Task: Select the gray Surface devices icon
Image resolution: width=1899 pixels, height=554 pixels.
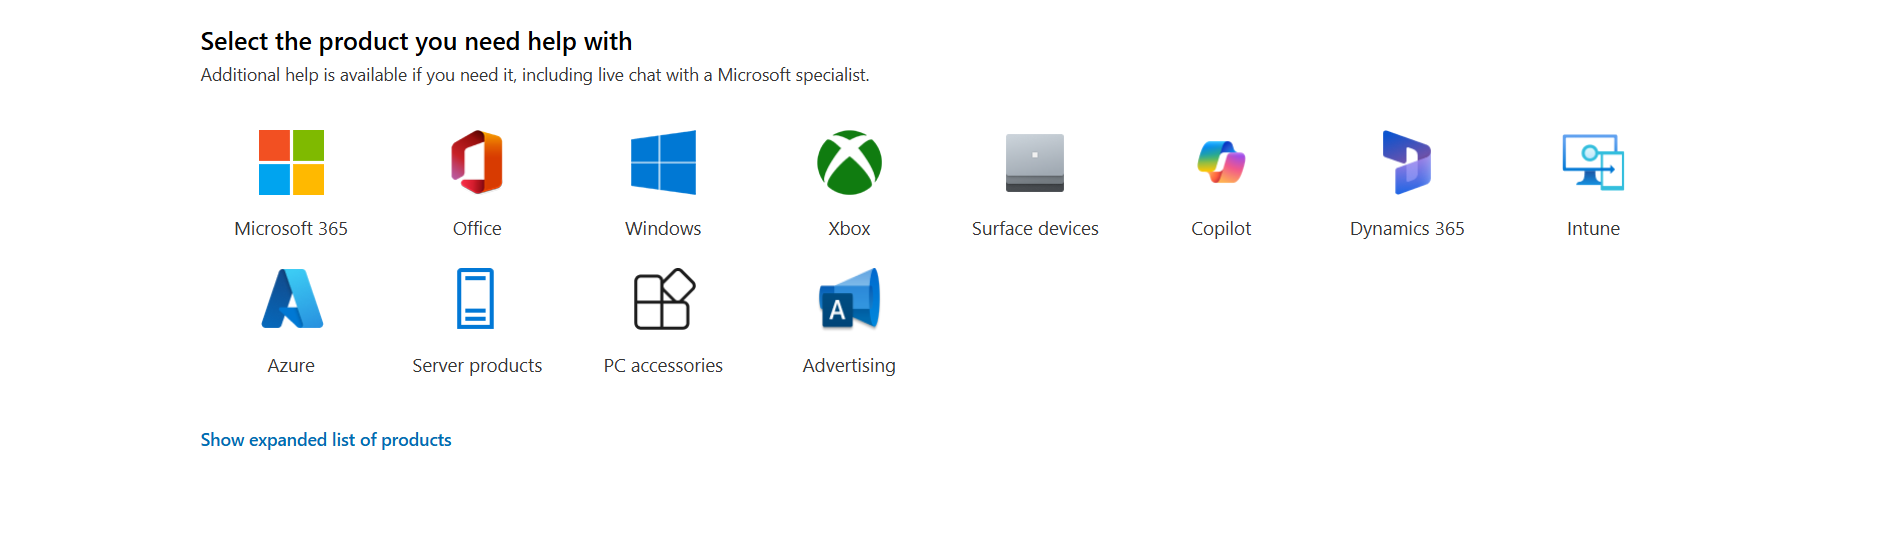Action: [1035, 162]
